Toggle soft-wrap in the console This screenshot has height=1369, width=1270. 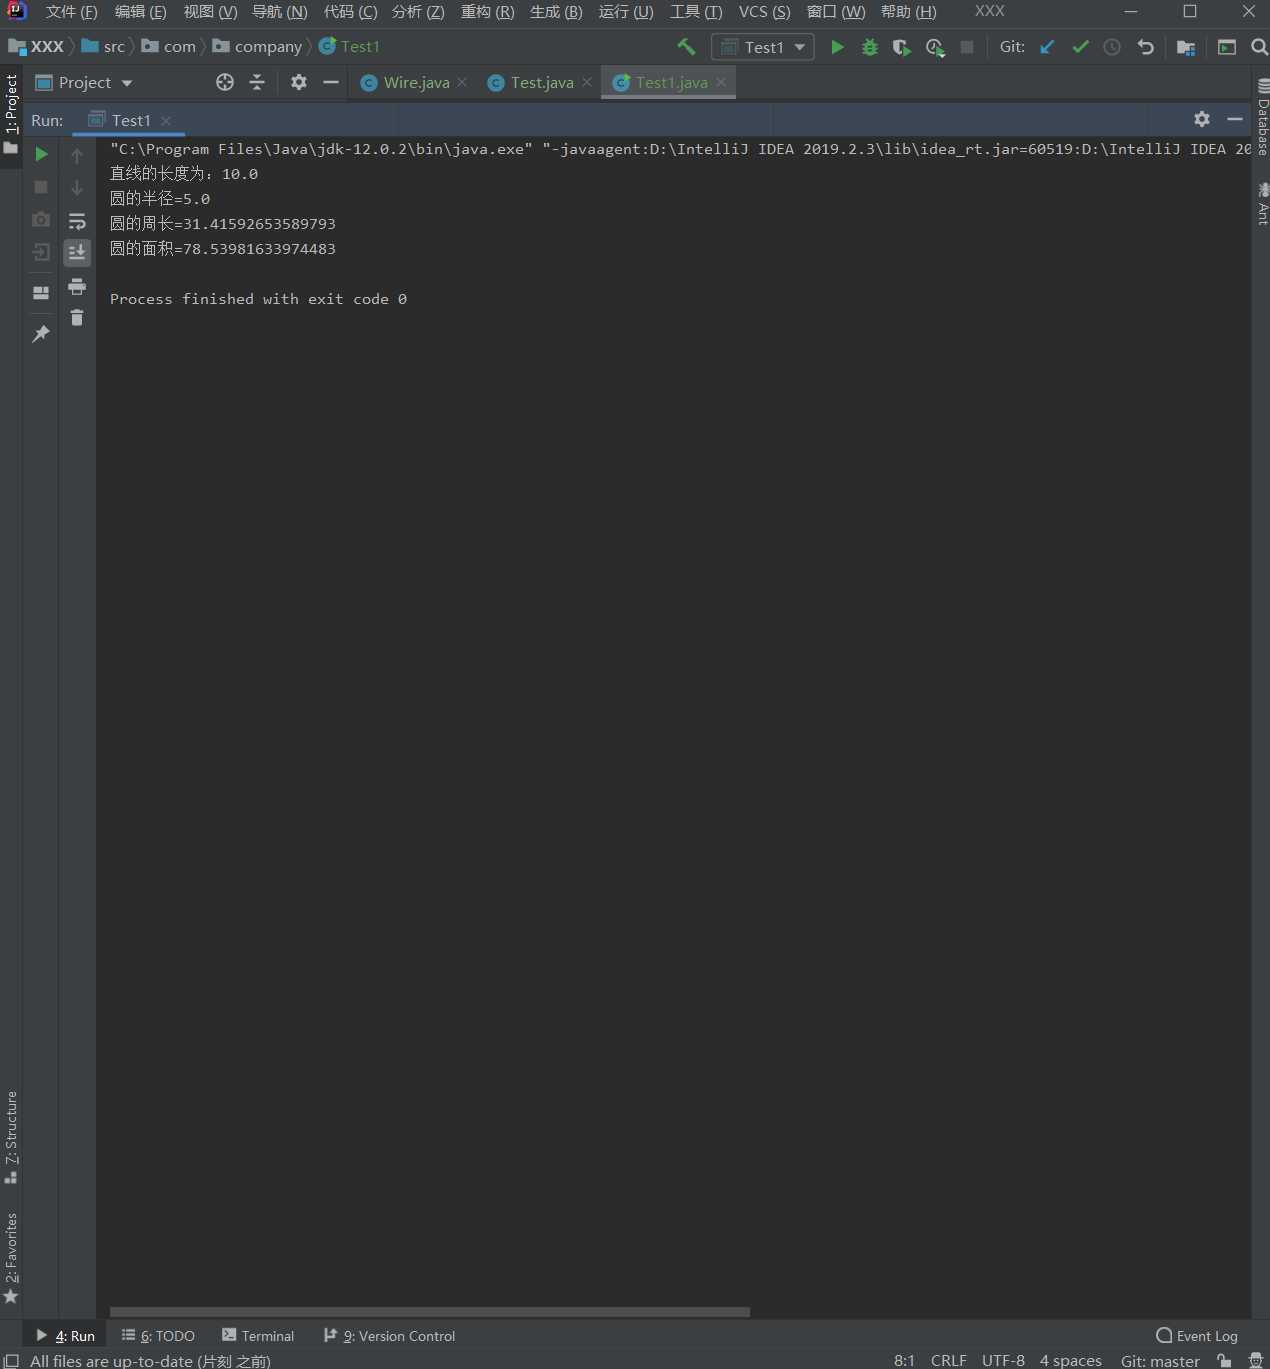(77, 221)
